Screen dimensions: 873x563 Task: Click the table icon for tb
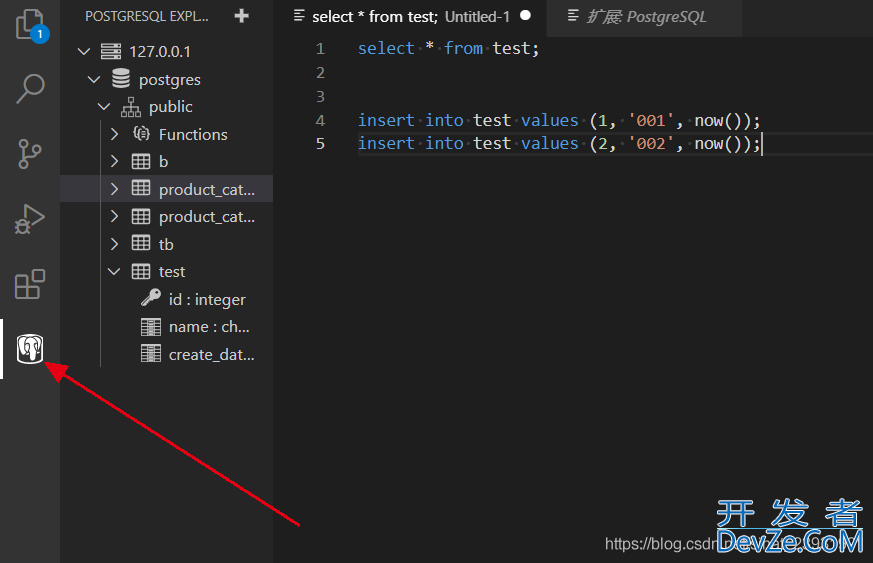[x=141, y=243]
